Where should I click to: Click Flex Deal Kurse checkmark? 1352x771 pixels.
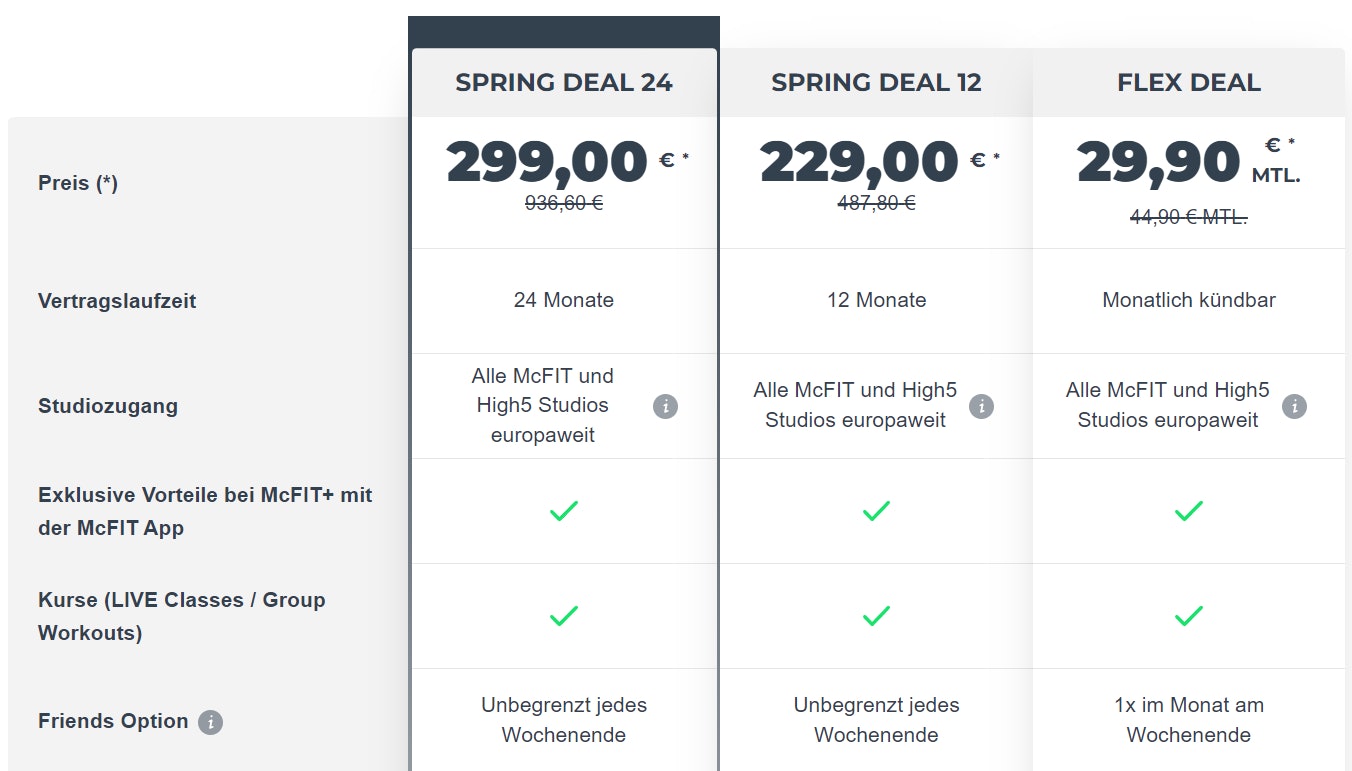tap(1188, 616)
